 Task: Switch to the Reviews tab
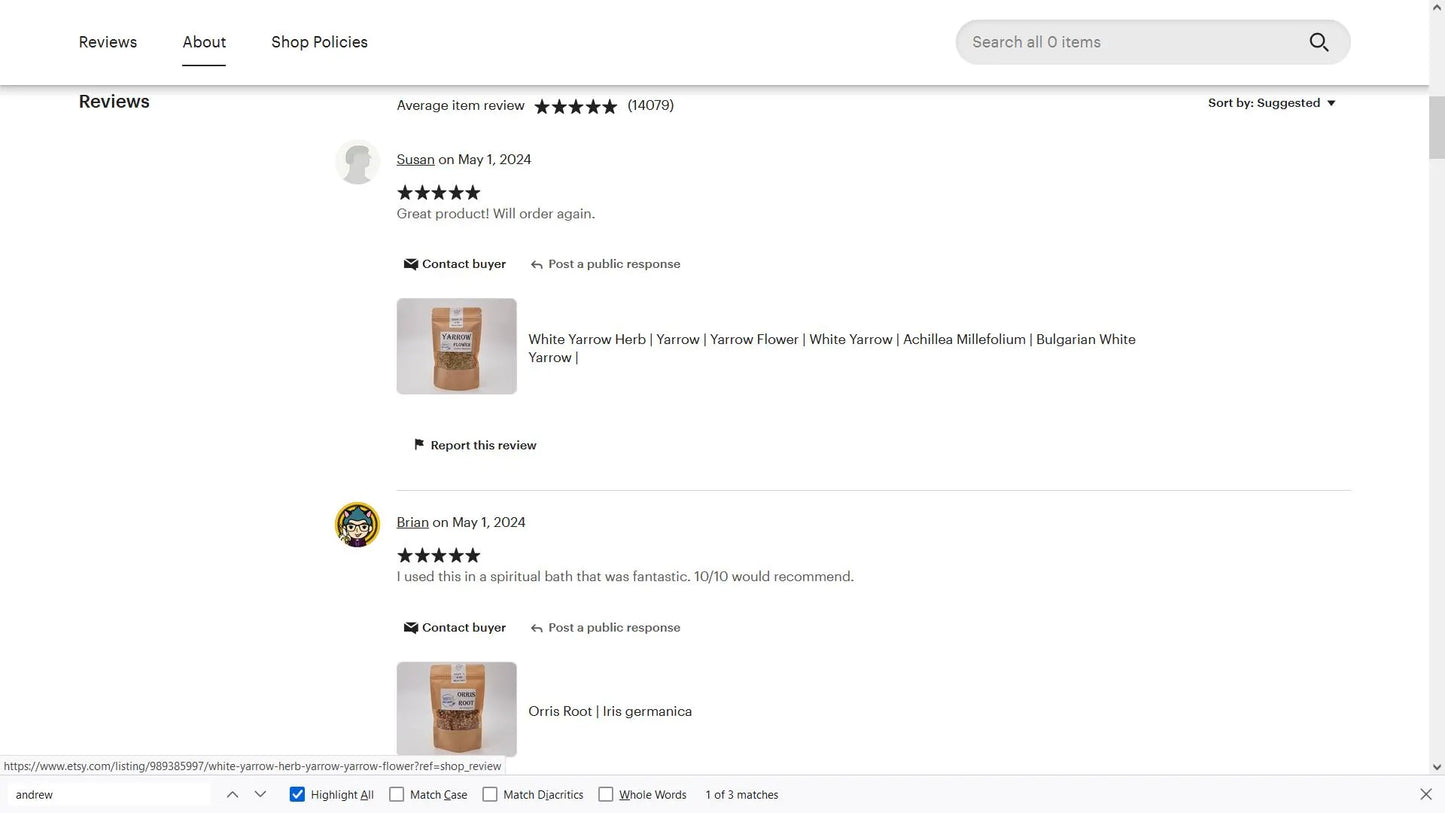[x=108, y=42]
